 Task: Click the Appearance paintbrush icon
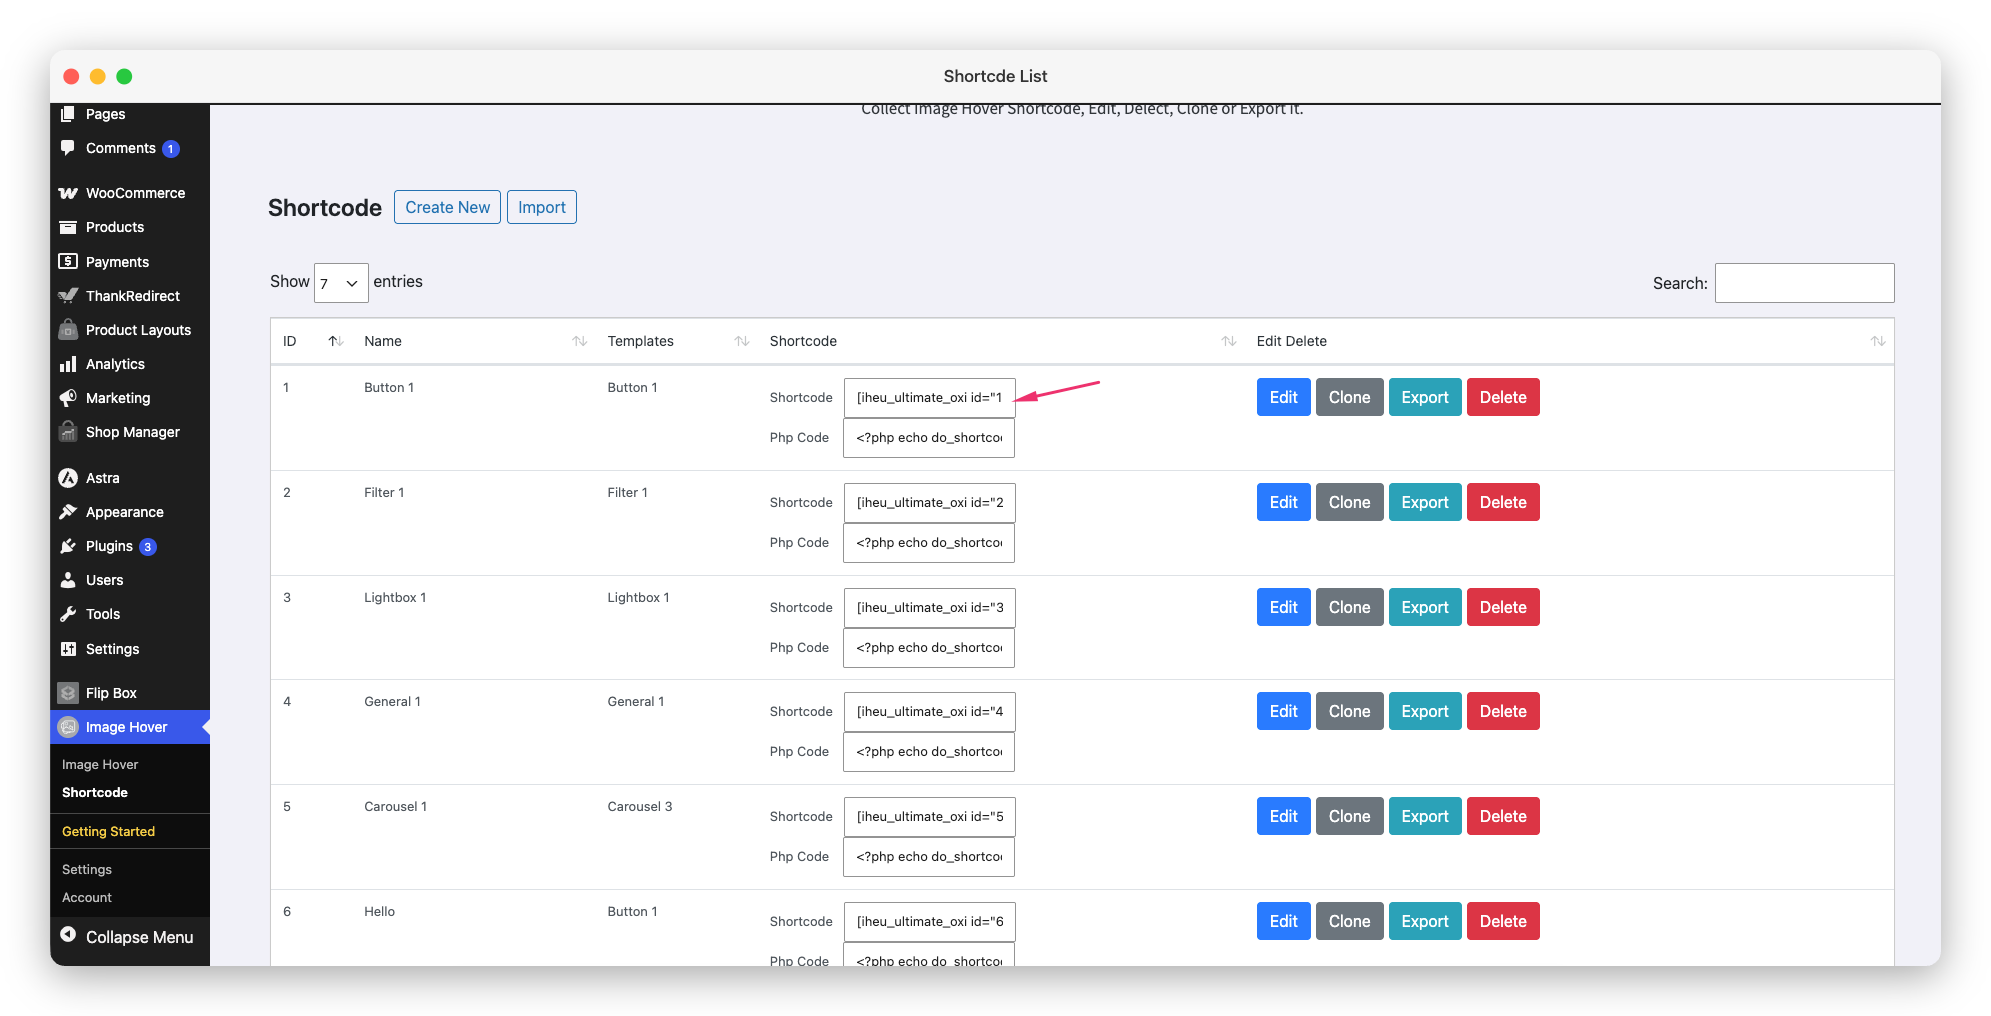pos(68,512)
